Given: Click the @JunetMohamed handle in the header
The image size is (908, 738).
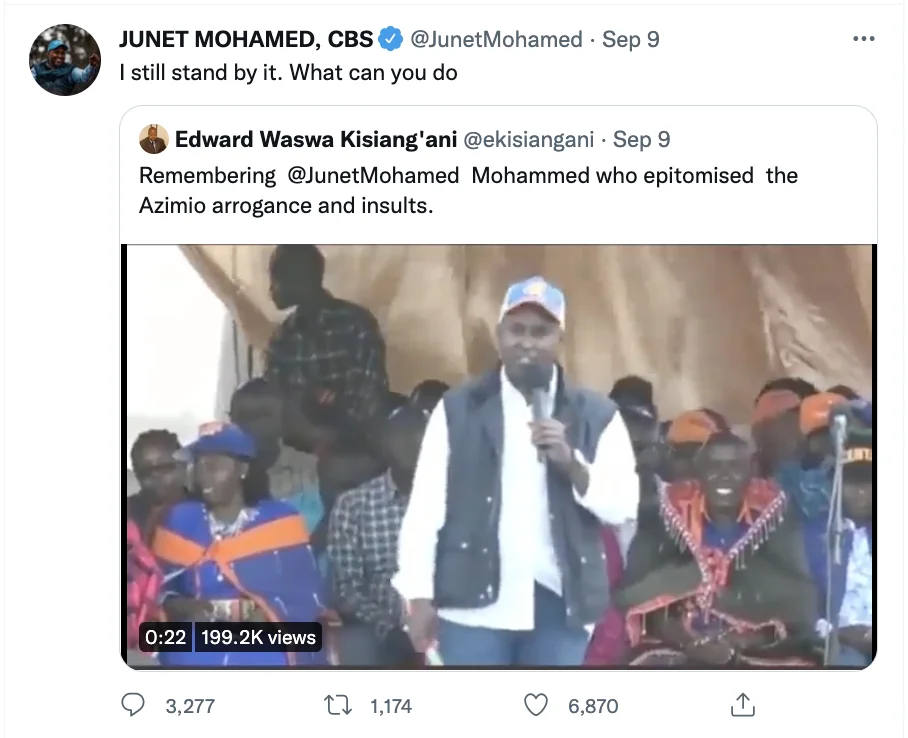Looking at the screenshot, I should pos(496,39).
